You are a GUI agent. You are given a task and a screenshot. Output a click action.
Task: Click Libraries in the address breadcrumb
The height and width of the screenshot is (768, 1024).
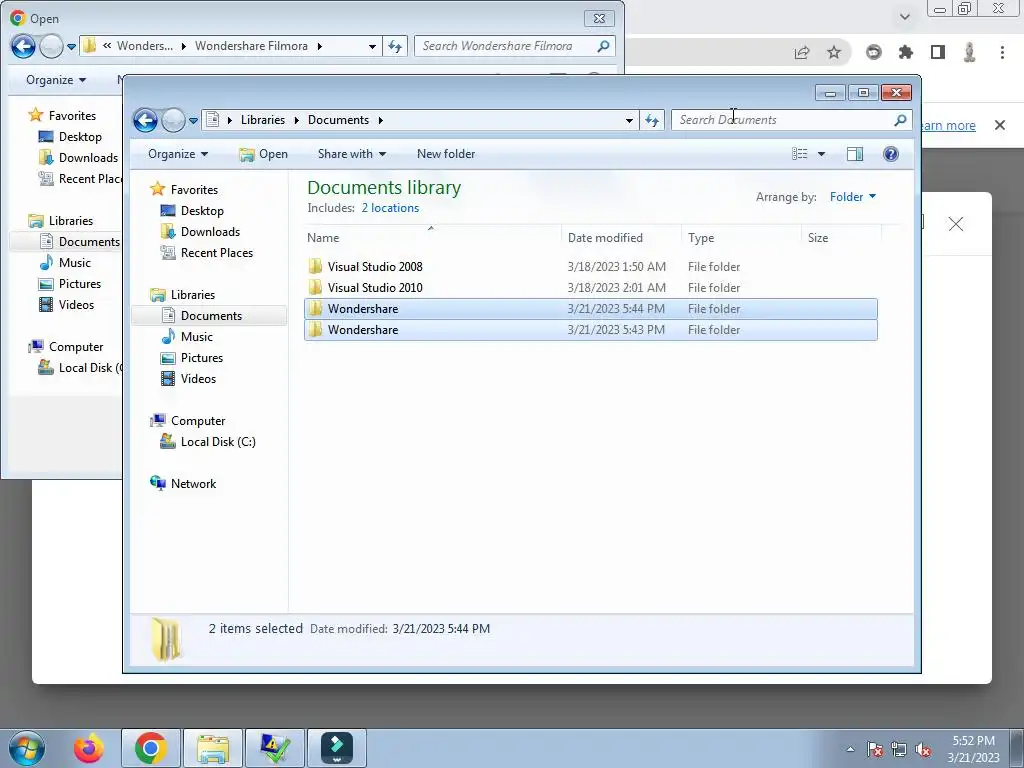(x=263, y=120)
